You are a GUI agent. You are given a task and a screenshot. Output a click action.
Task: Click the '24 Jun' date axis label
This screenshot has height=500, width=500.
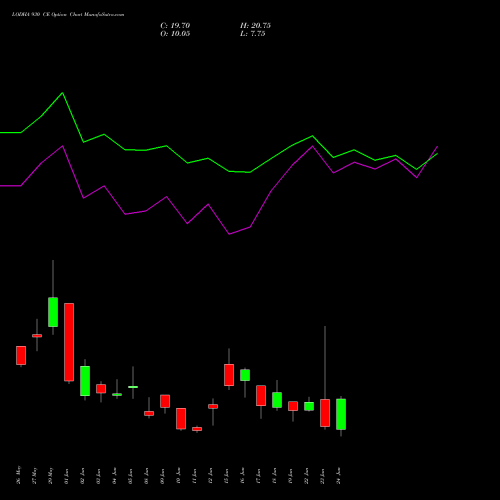pyautogui.click(x=338, y=476)
